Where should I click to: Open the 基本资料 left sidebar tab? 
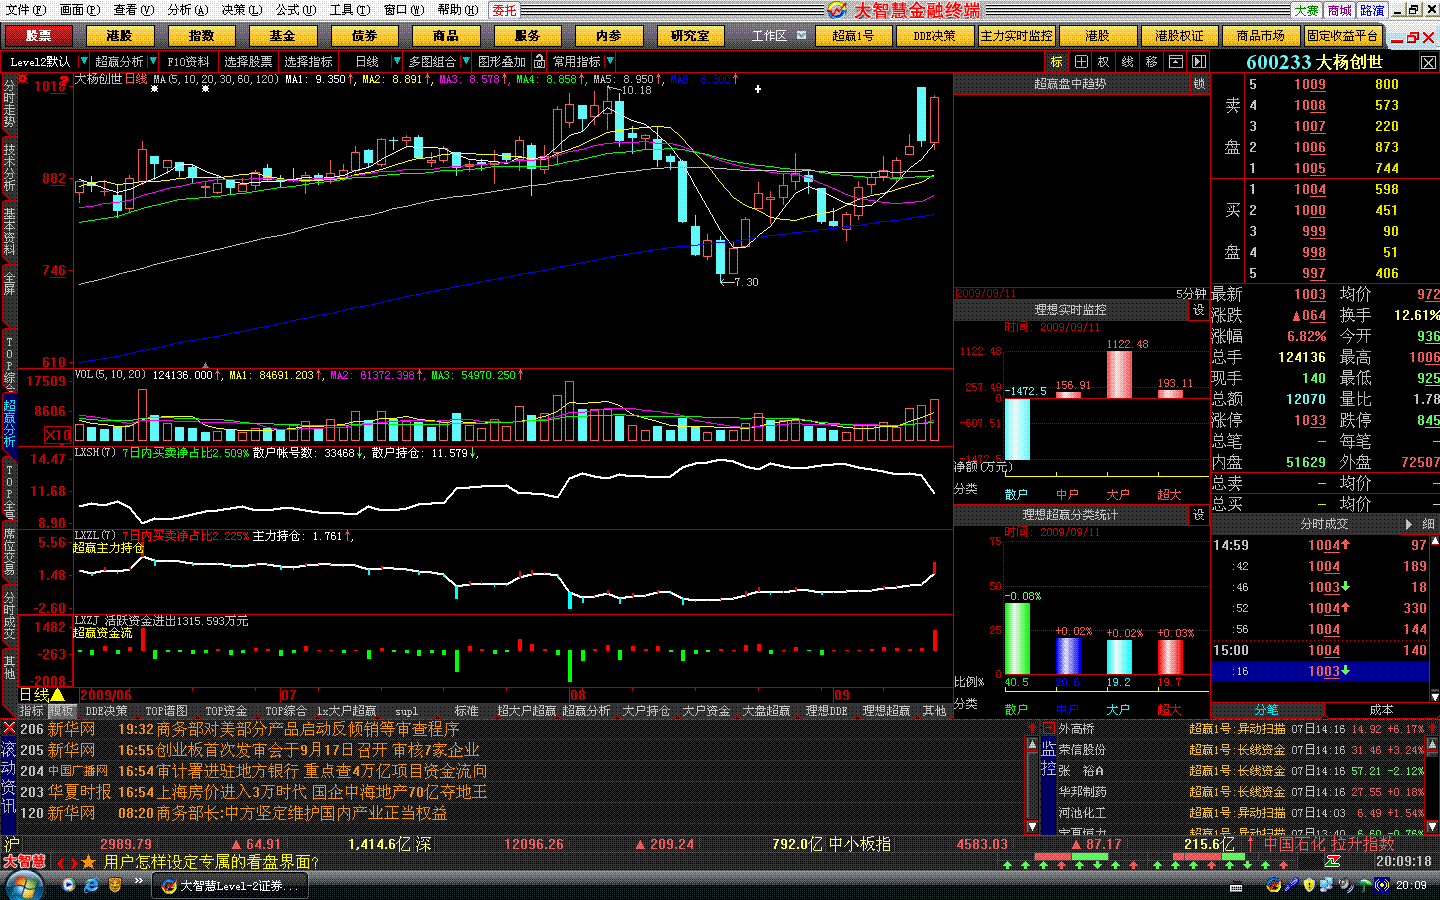pos(9,232)
